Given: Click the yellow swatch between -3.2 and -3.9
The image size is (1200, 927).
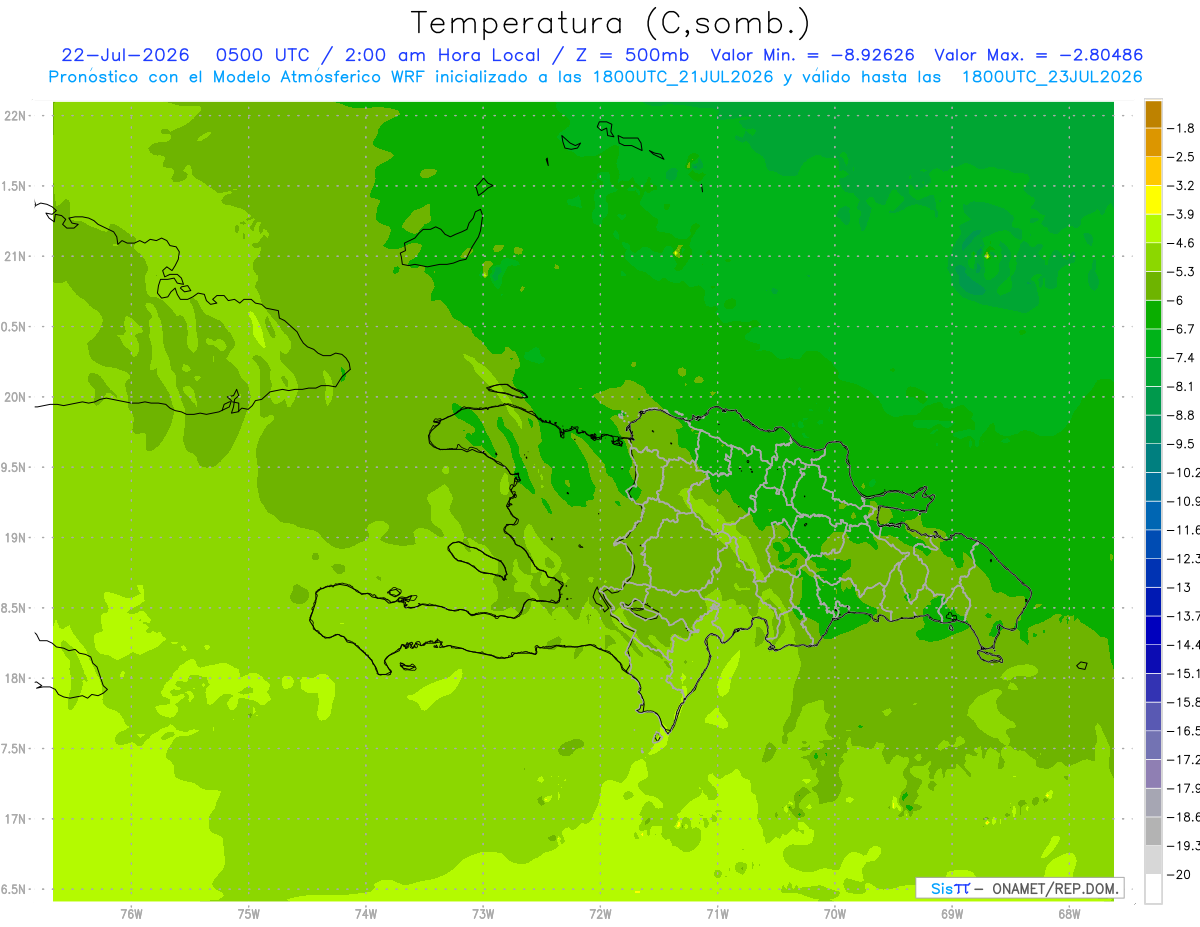Looking at the screenshot, I should (x=1153, y=200).
